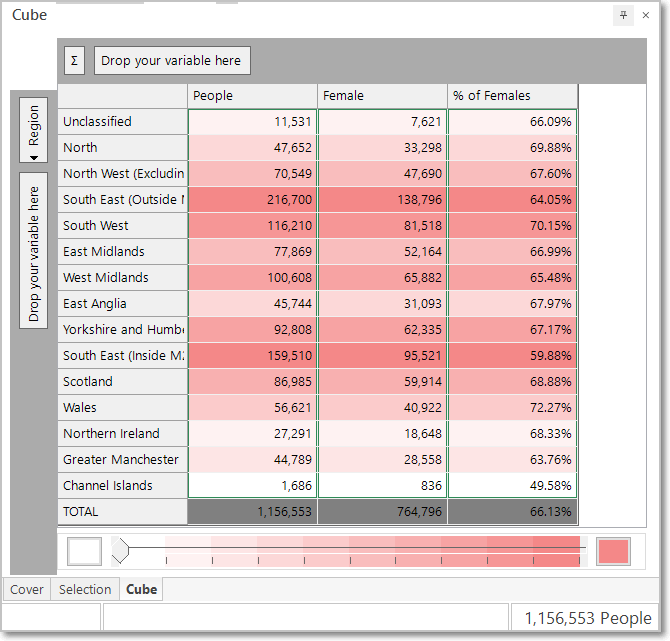
Task: Click the red high-end color swatch
Action: (614, 551)
